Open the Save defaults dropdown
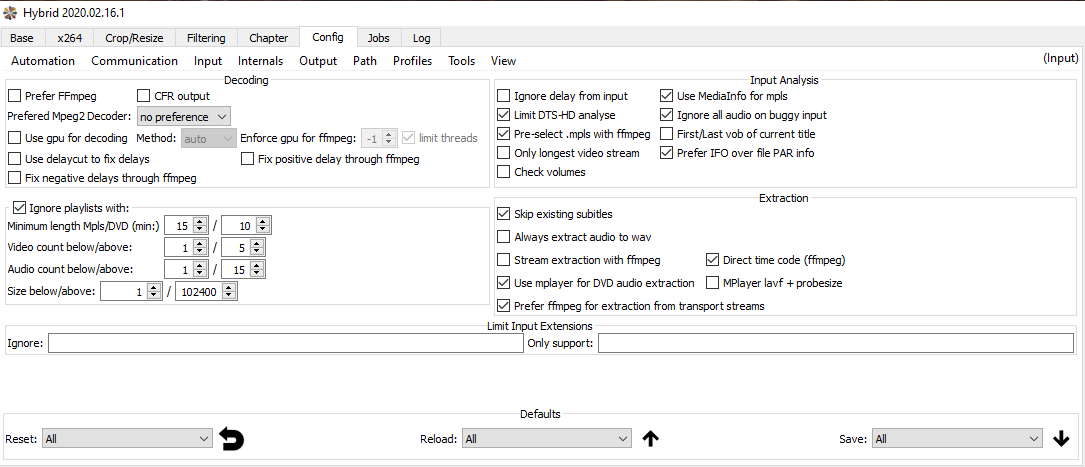This screenshot has height=467, width=1085. point(957,438)
